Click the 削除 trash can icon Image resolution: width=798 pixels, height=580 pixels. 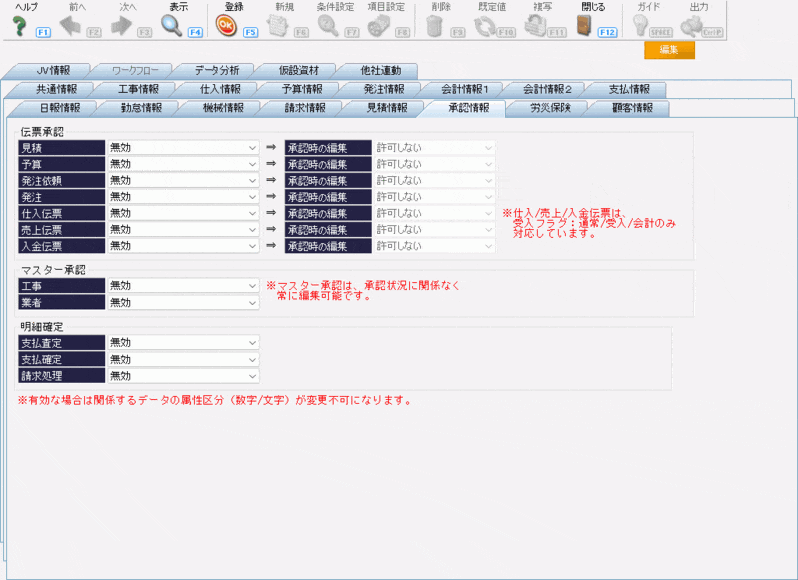coord(434,26)
